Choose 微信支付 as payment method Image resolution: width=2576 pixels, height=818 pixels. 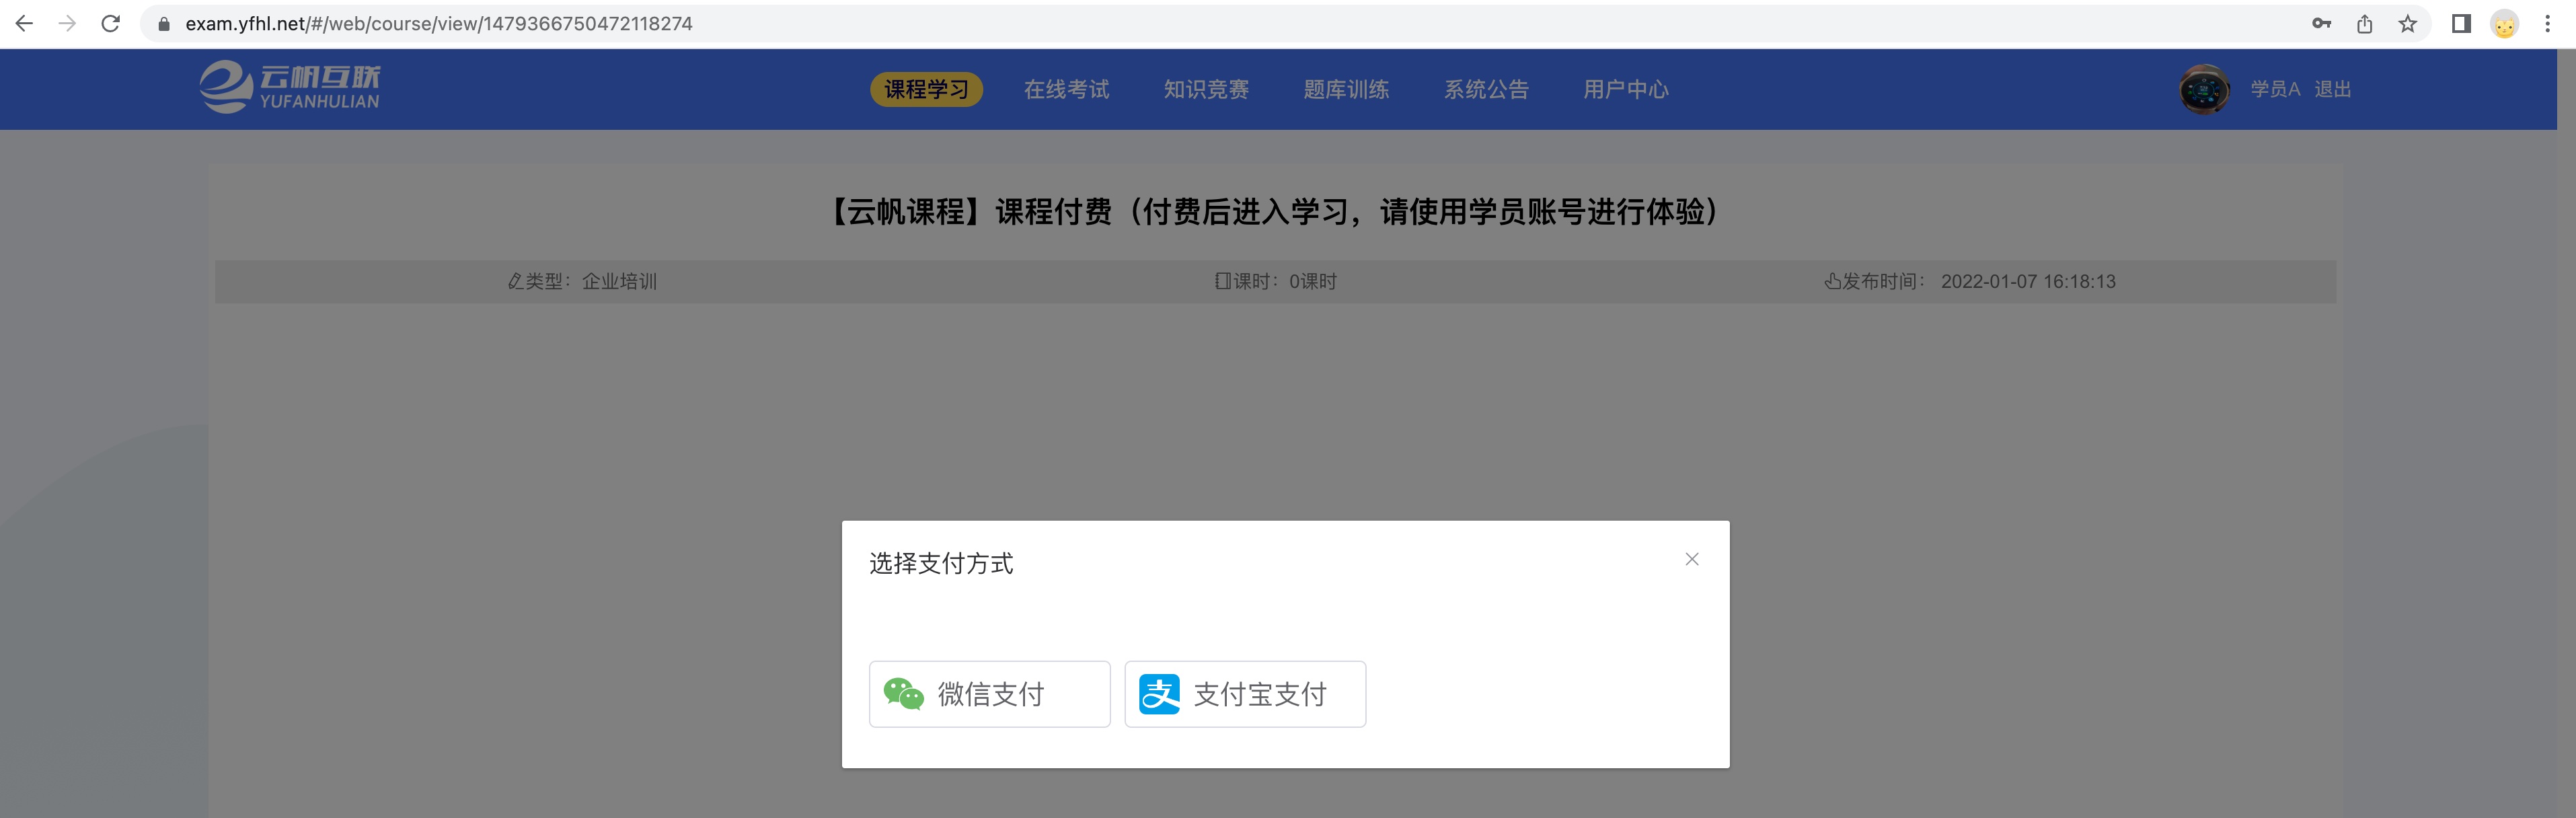tap(989, 694)
